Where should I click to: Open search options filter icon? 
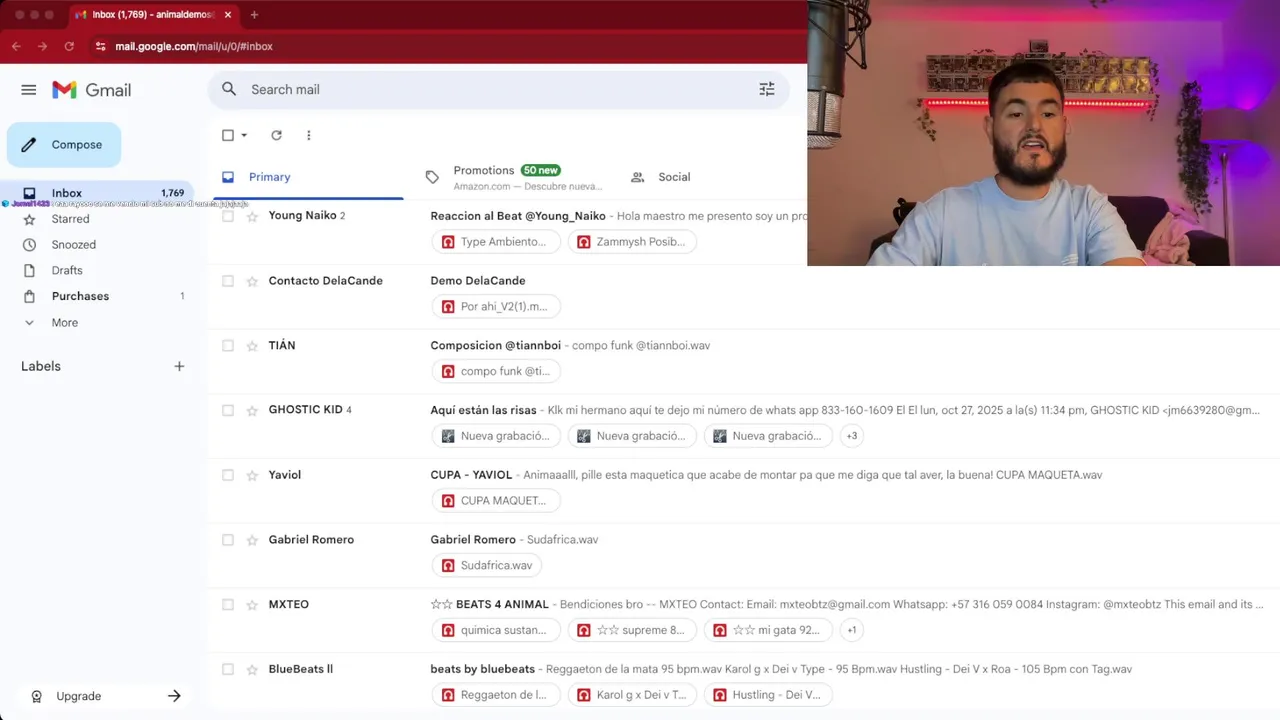767,89
